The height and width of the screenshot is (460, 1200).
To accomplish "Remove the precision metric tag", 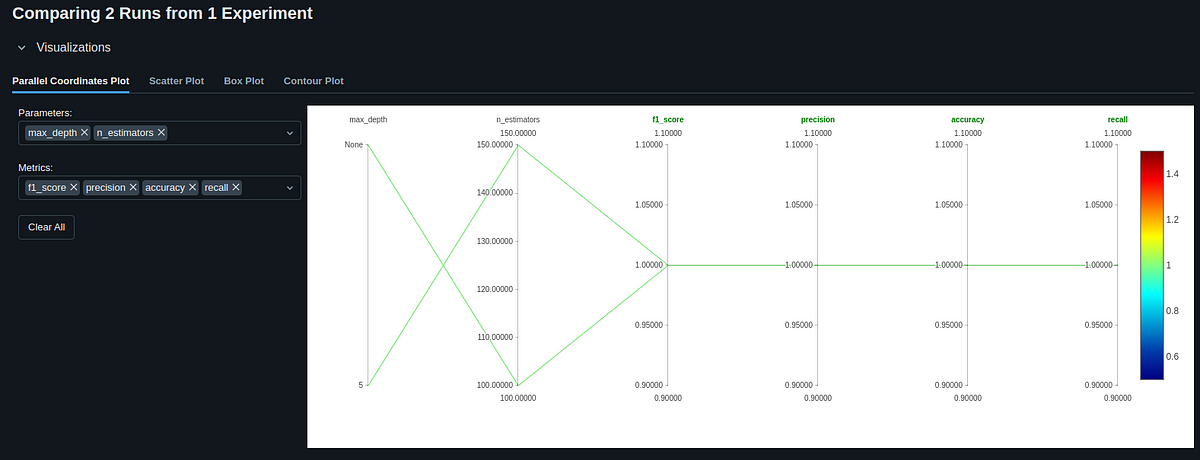I will 133,187.
